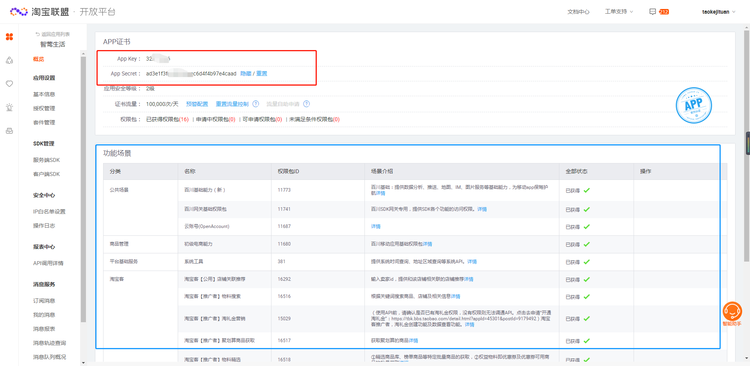Open 服务端SDK in the sidebar

click(x=46, y=160)
